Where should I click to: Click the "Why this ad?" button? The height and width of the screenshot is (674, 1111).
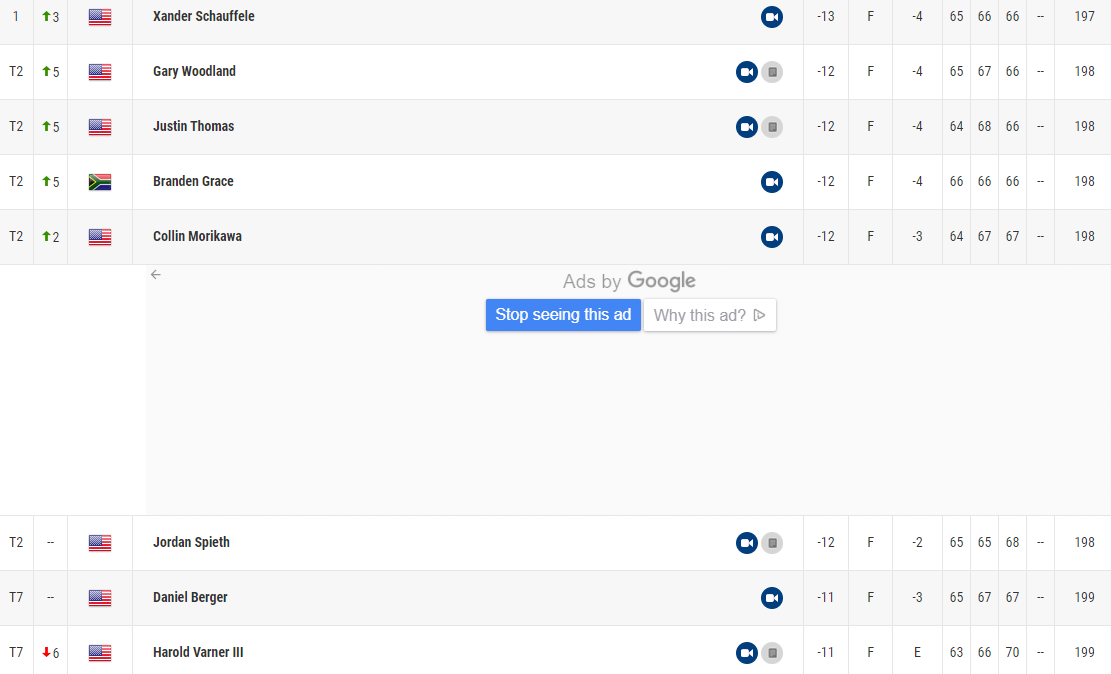pyautogui.click(x=709, y=315)
